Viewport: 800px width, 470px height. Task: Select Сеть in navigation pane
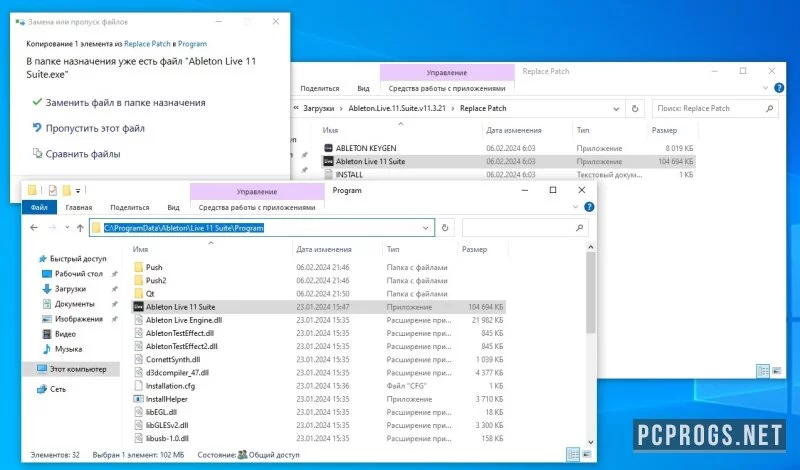coord(52,389)
